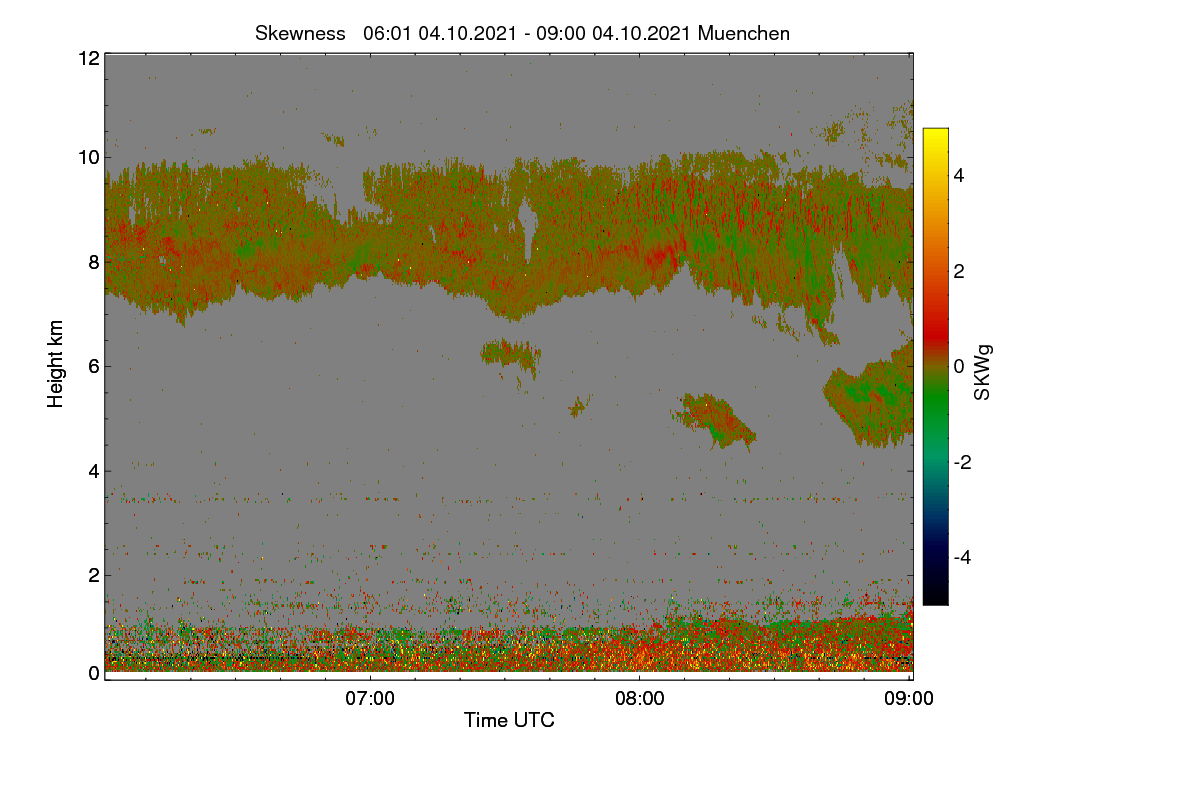Click the '07:00' time tick label
The height and width of the screenshot is (800, 1200).
click(x=370, y=699)
